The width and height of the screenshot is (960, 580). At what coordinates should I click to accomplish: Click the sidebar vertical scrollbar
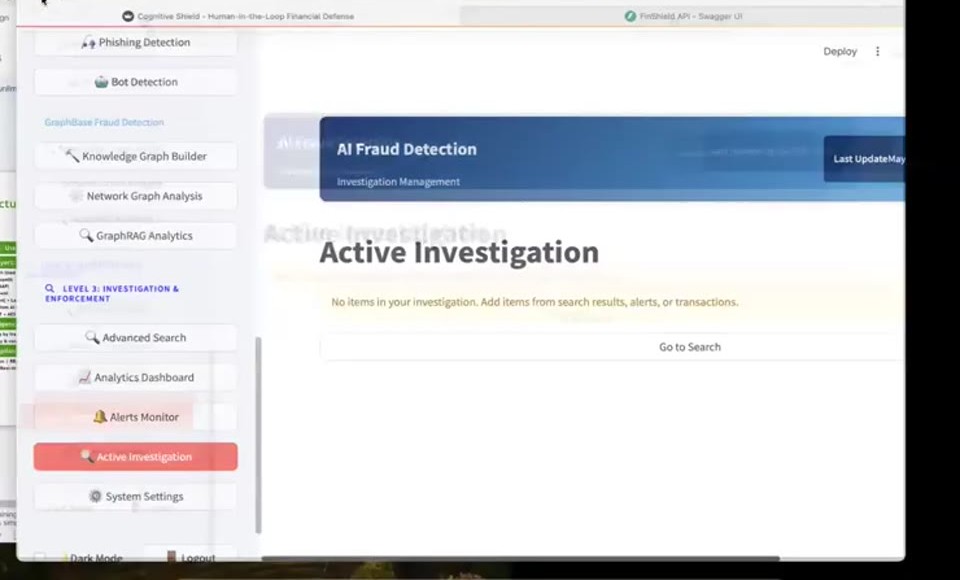tap(258, 435)
